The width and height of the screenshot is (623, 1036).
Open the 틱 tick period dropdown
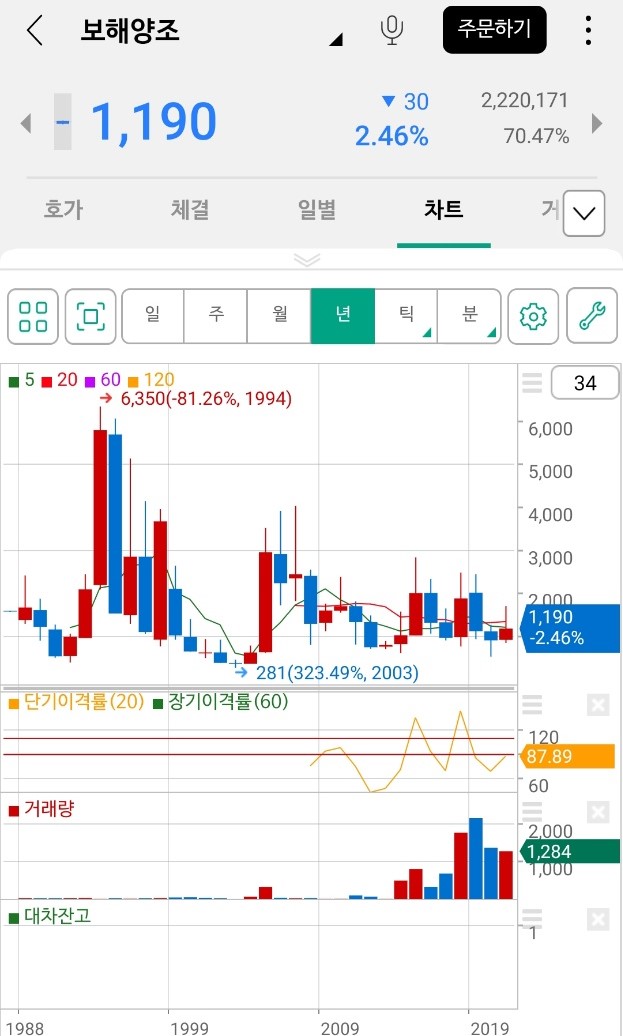(x=406, y=316)
